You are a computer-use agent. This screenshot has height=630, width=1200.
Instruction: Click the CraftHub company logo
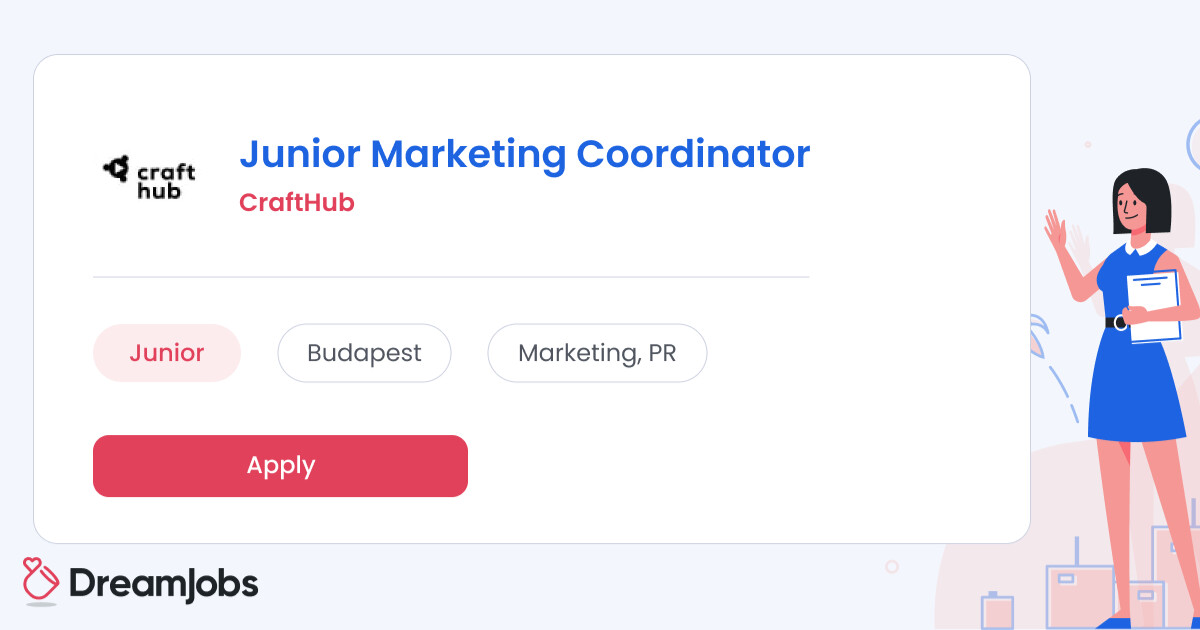click(147, 173)
